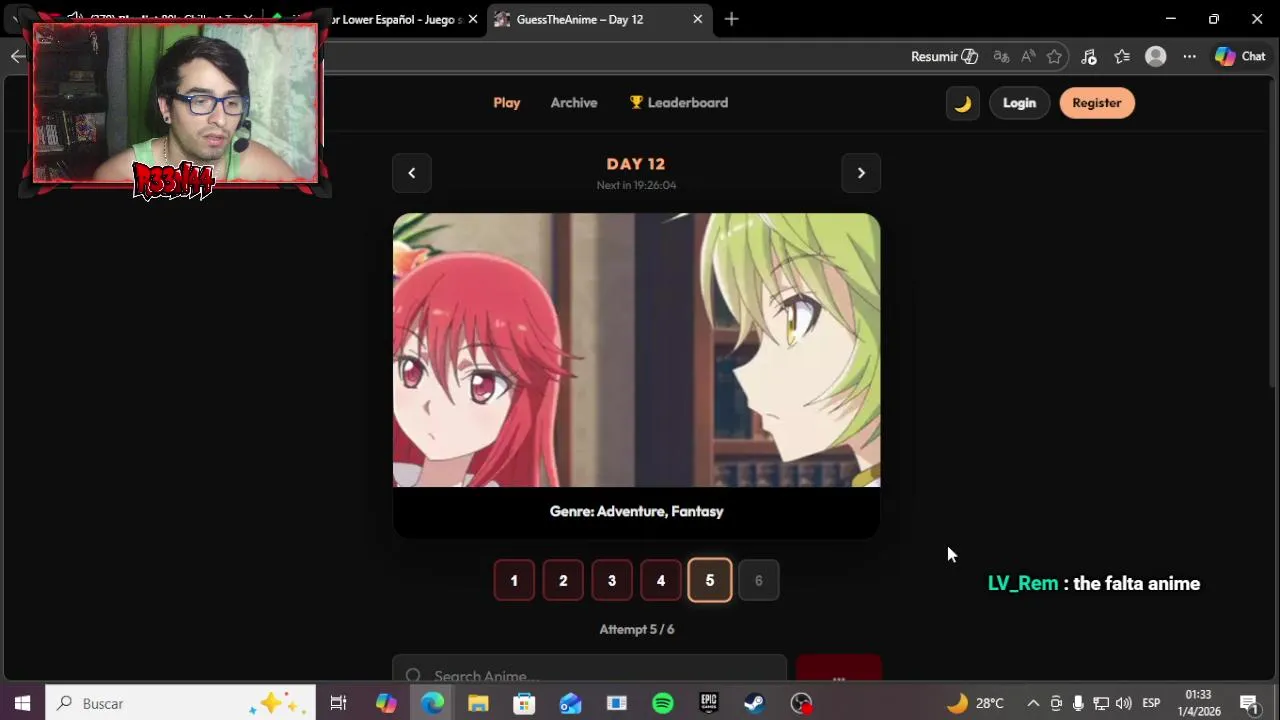
Task: Open a new browser tab
Action: (732, 19)
